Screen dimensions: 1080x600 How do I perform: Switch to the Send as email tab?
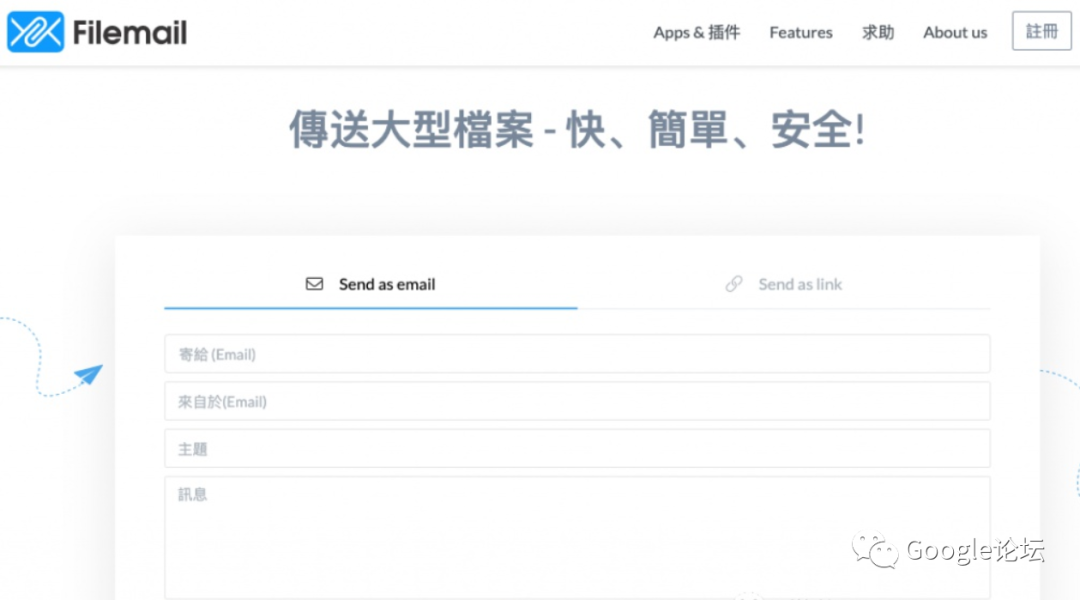pyautogui.click(x=371, y=284)
